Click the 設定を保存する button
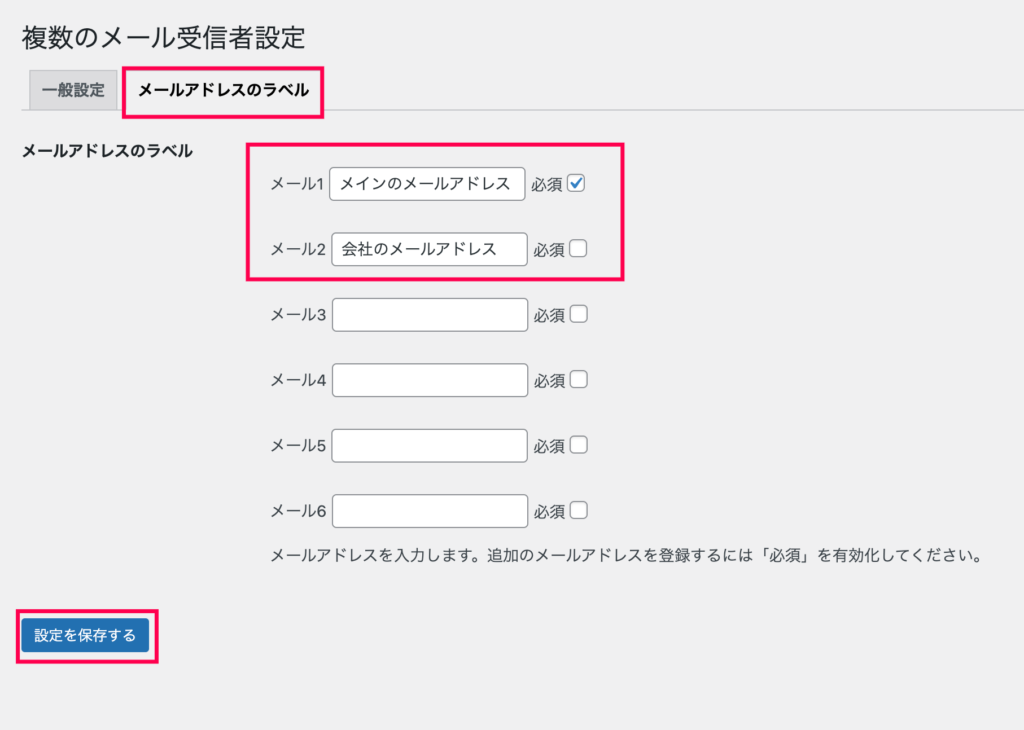This screenshot has width=1024, height=730. pyautogui.click(x=86, y=635)
